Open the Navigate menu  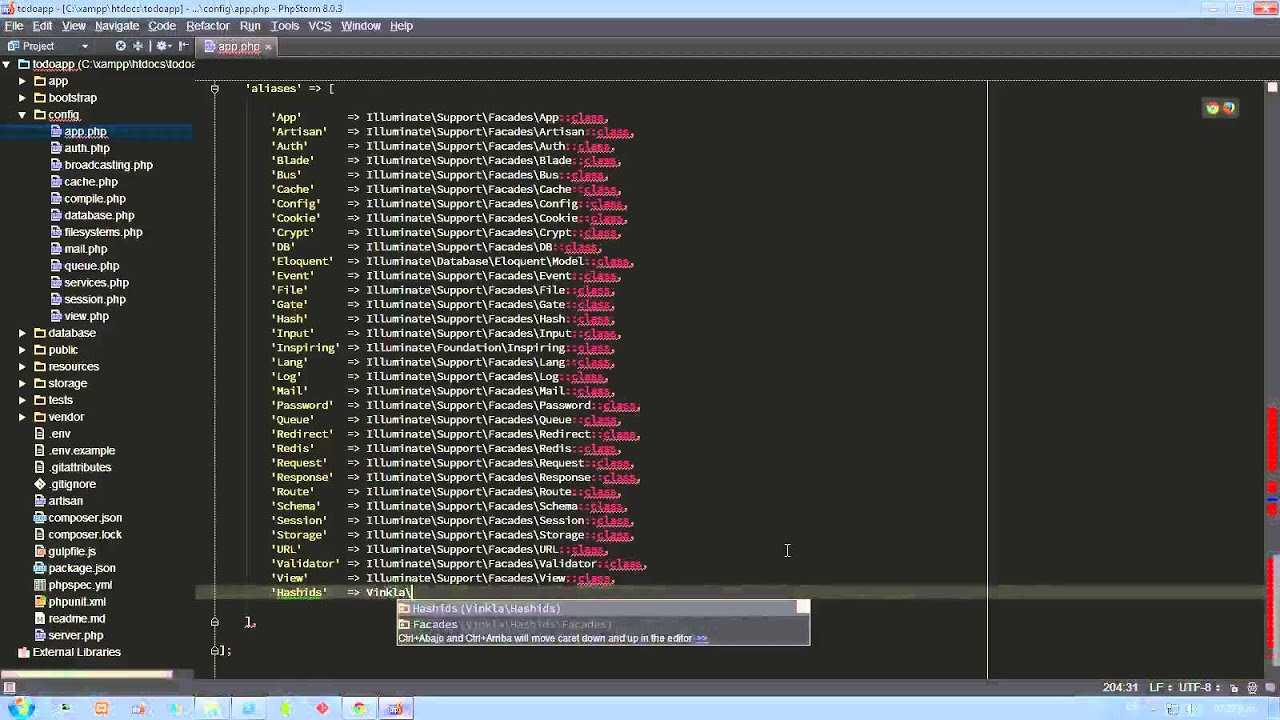(x=117, y=26)
